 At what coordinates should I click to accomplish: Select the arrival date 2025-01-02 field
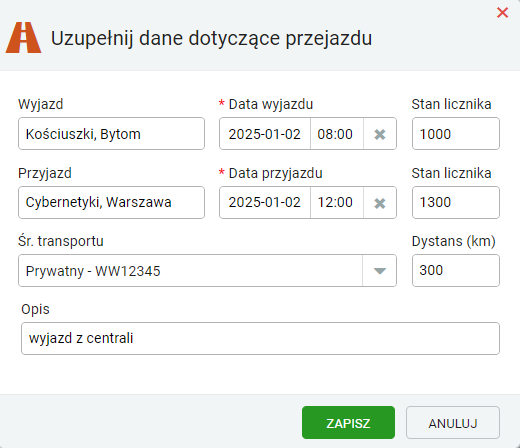click(x=265, y=203)
